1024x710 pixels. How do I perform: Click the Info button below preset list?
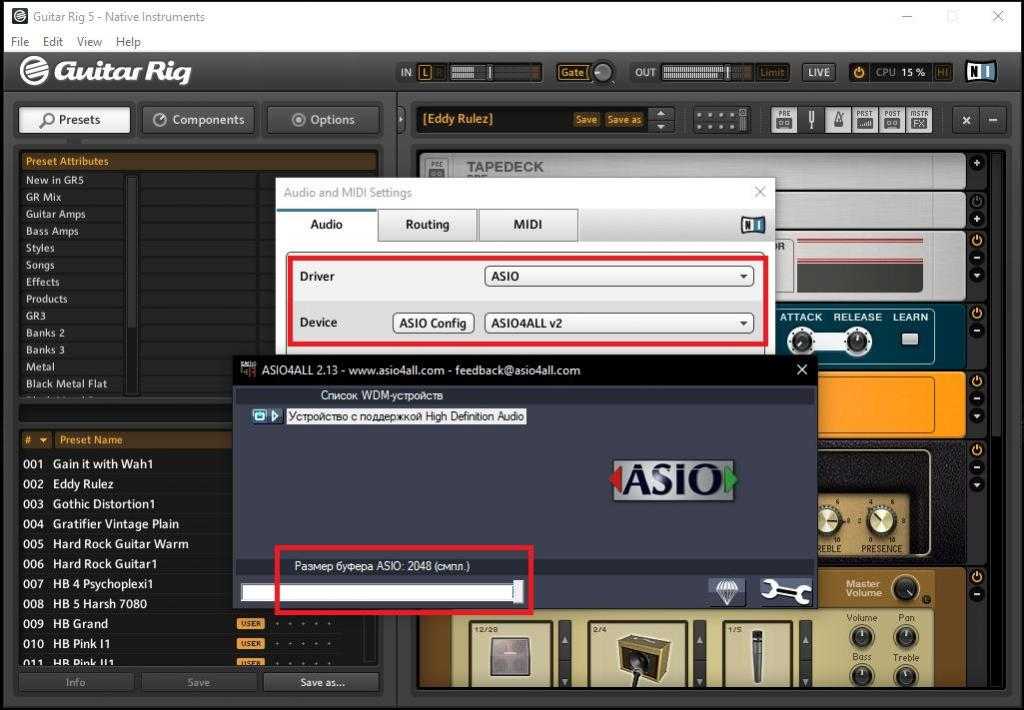click(76, 682)
